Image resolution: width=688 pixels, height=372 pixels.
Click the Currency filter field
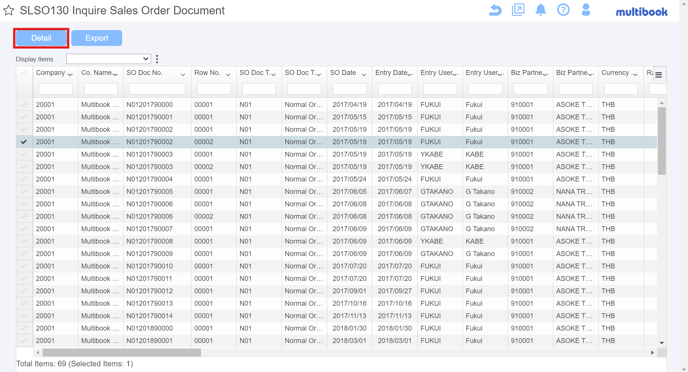pyautogui.click(x=621, y=89)
